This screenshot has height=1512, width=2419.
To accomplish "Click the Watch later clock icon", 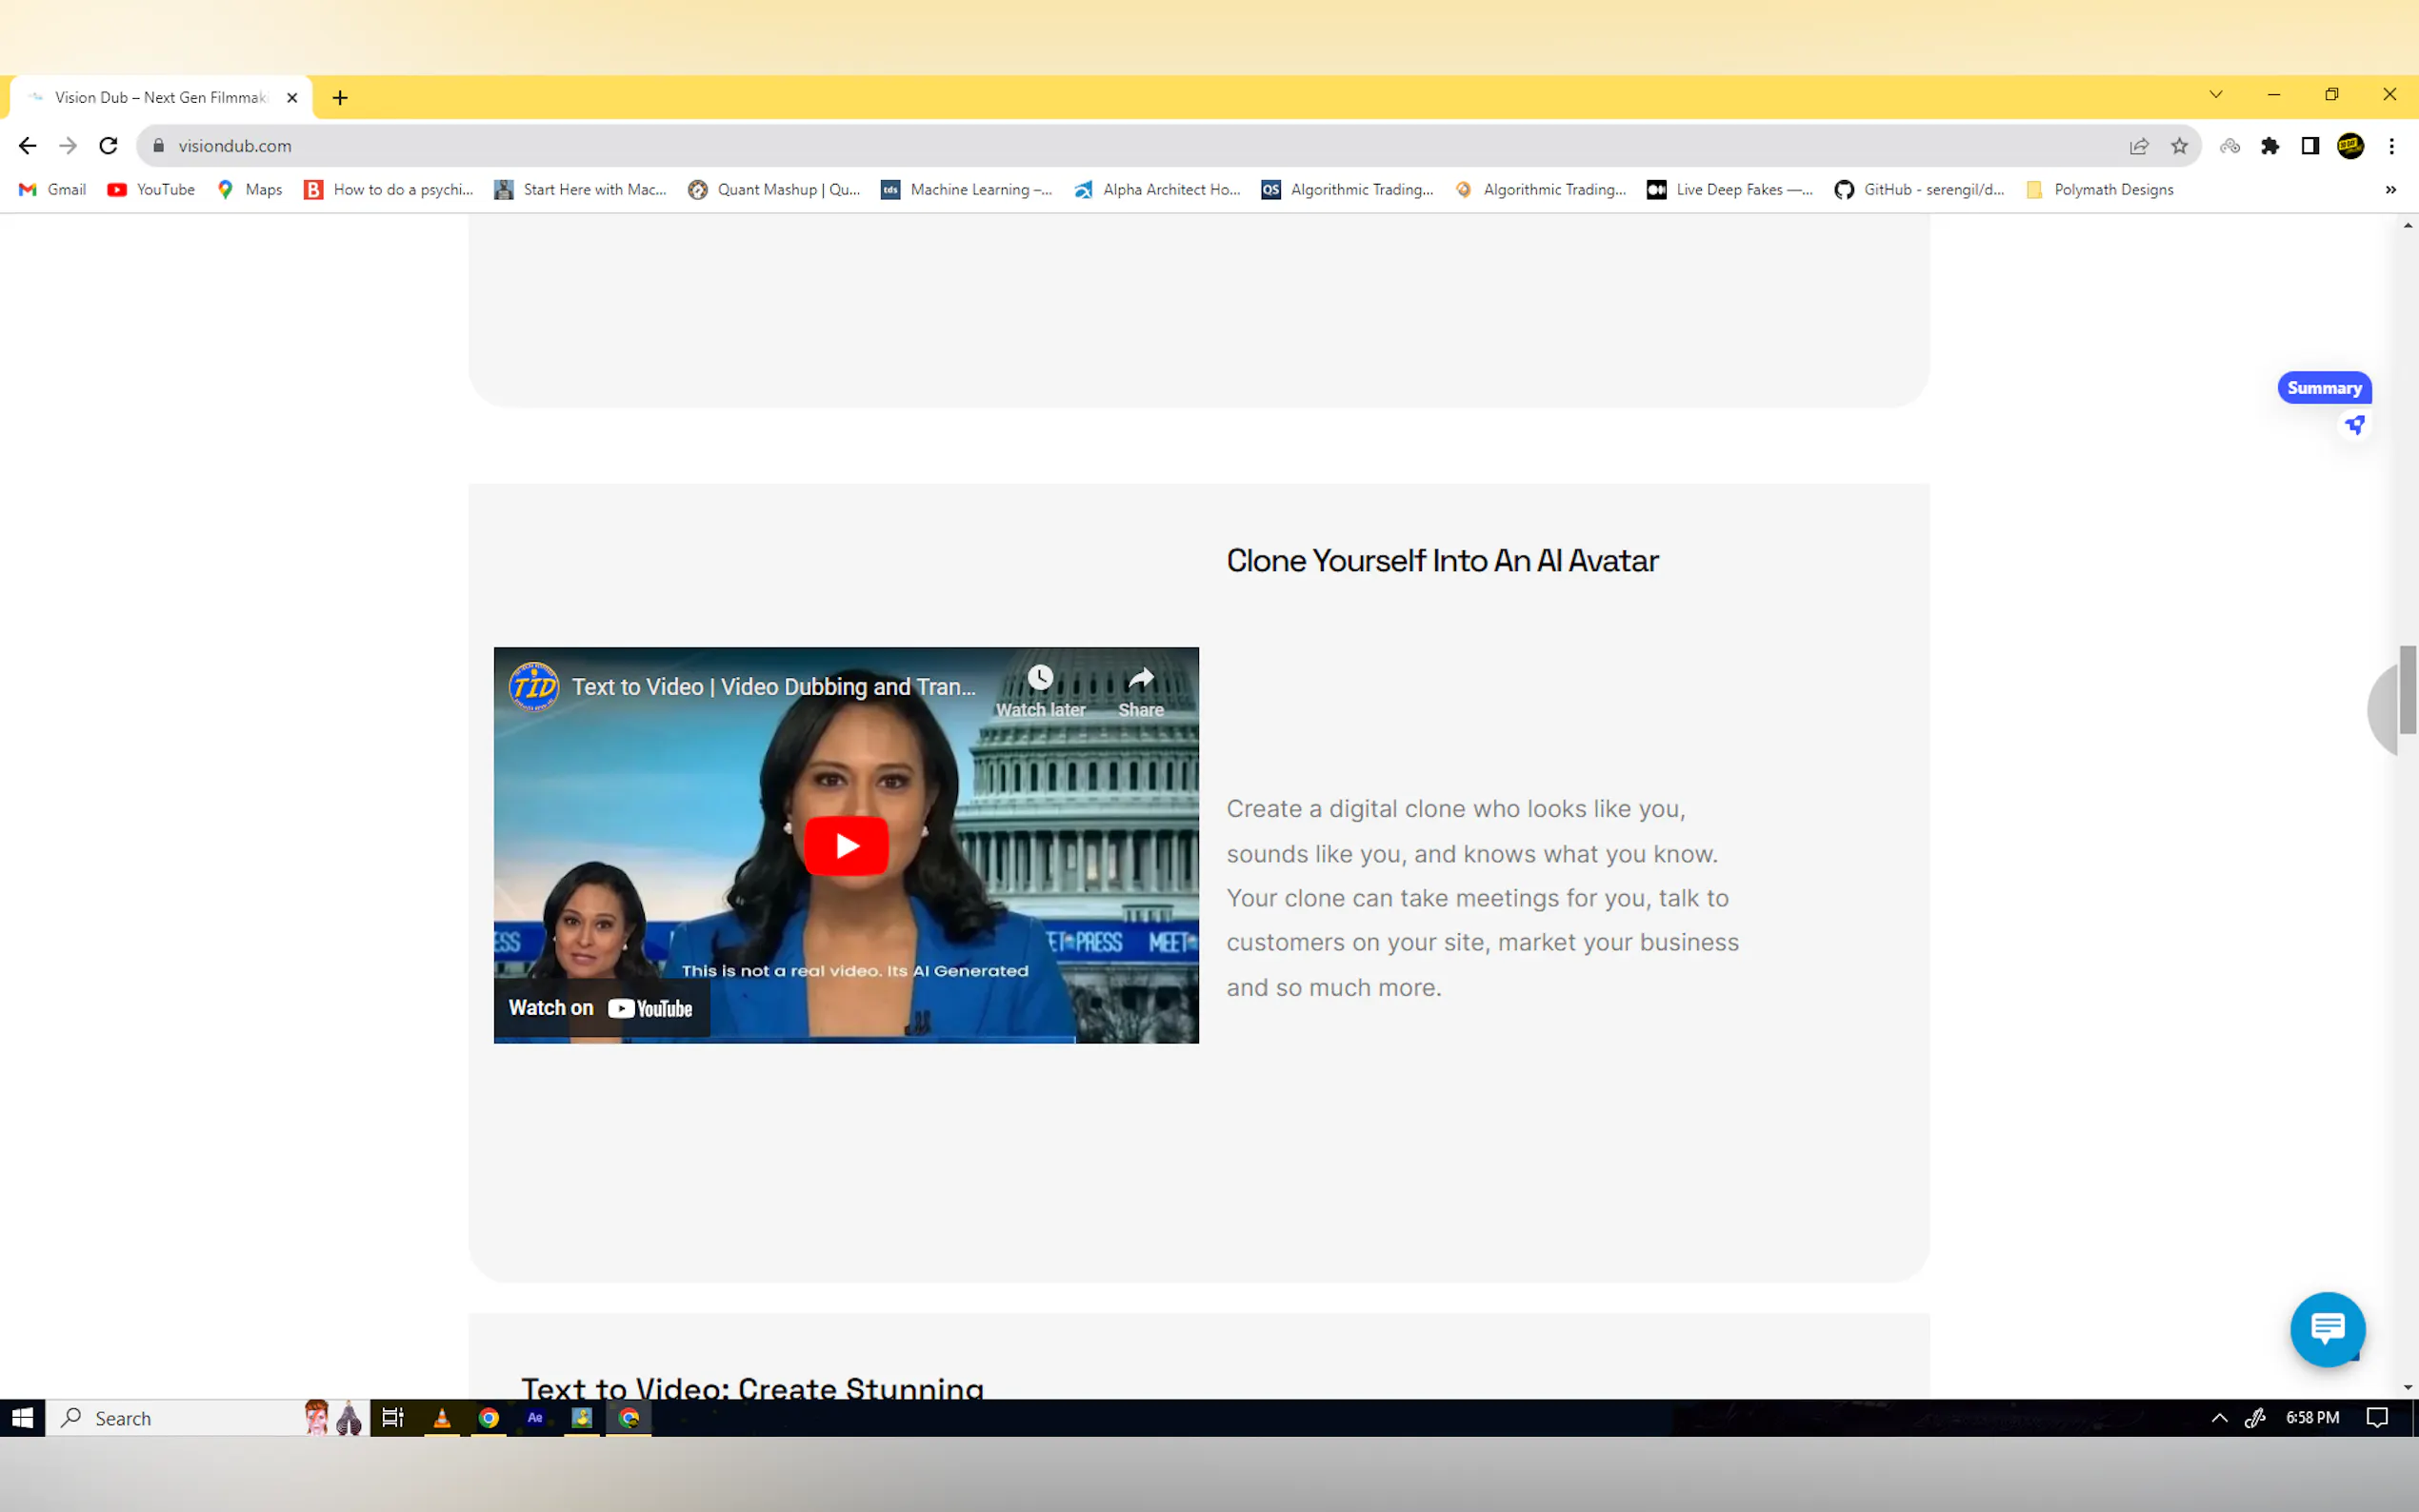I will pyautogui.click(x=1040, y=679).
